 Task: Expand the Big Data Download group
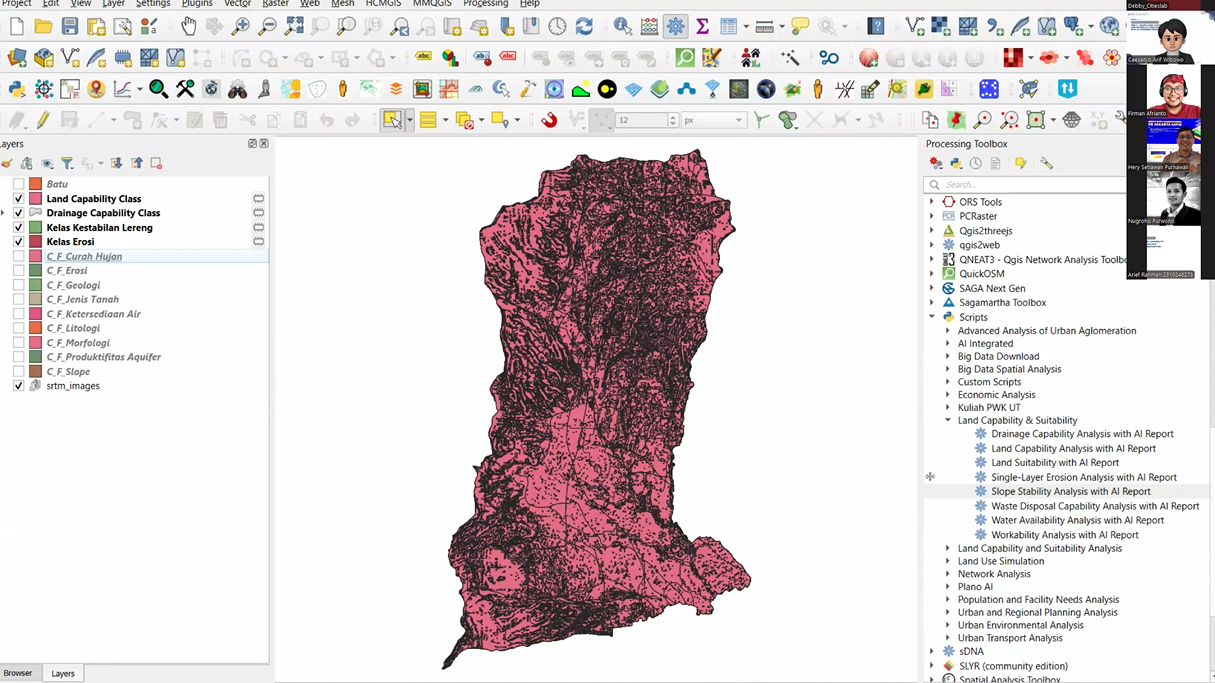tap(948, 356)
